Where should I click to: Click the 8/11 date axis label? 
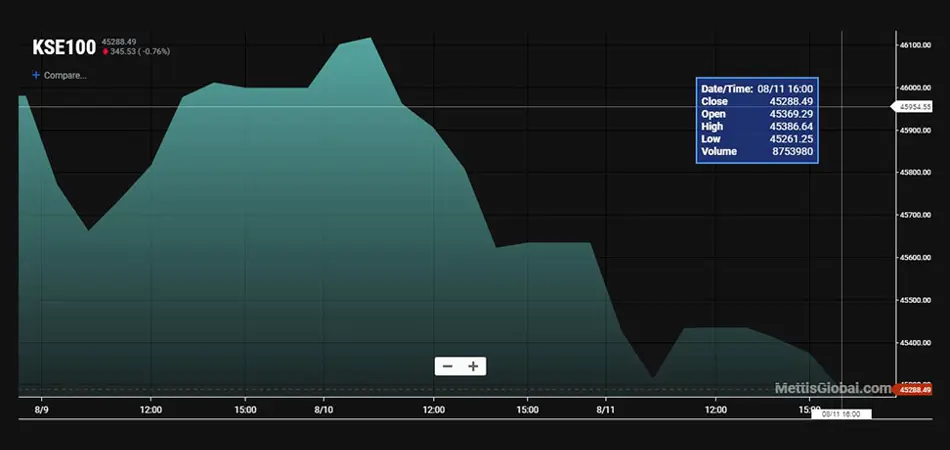[x=606, y=409]
